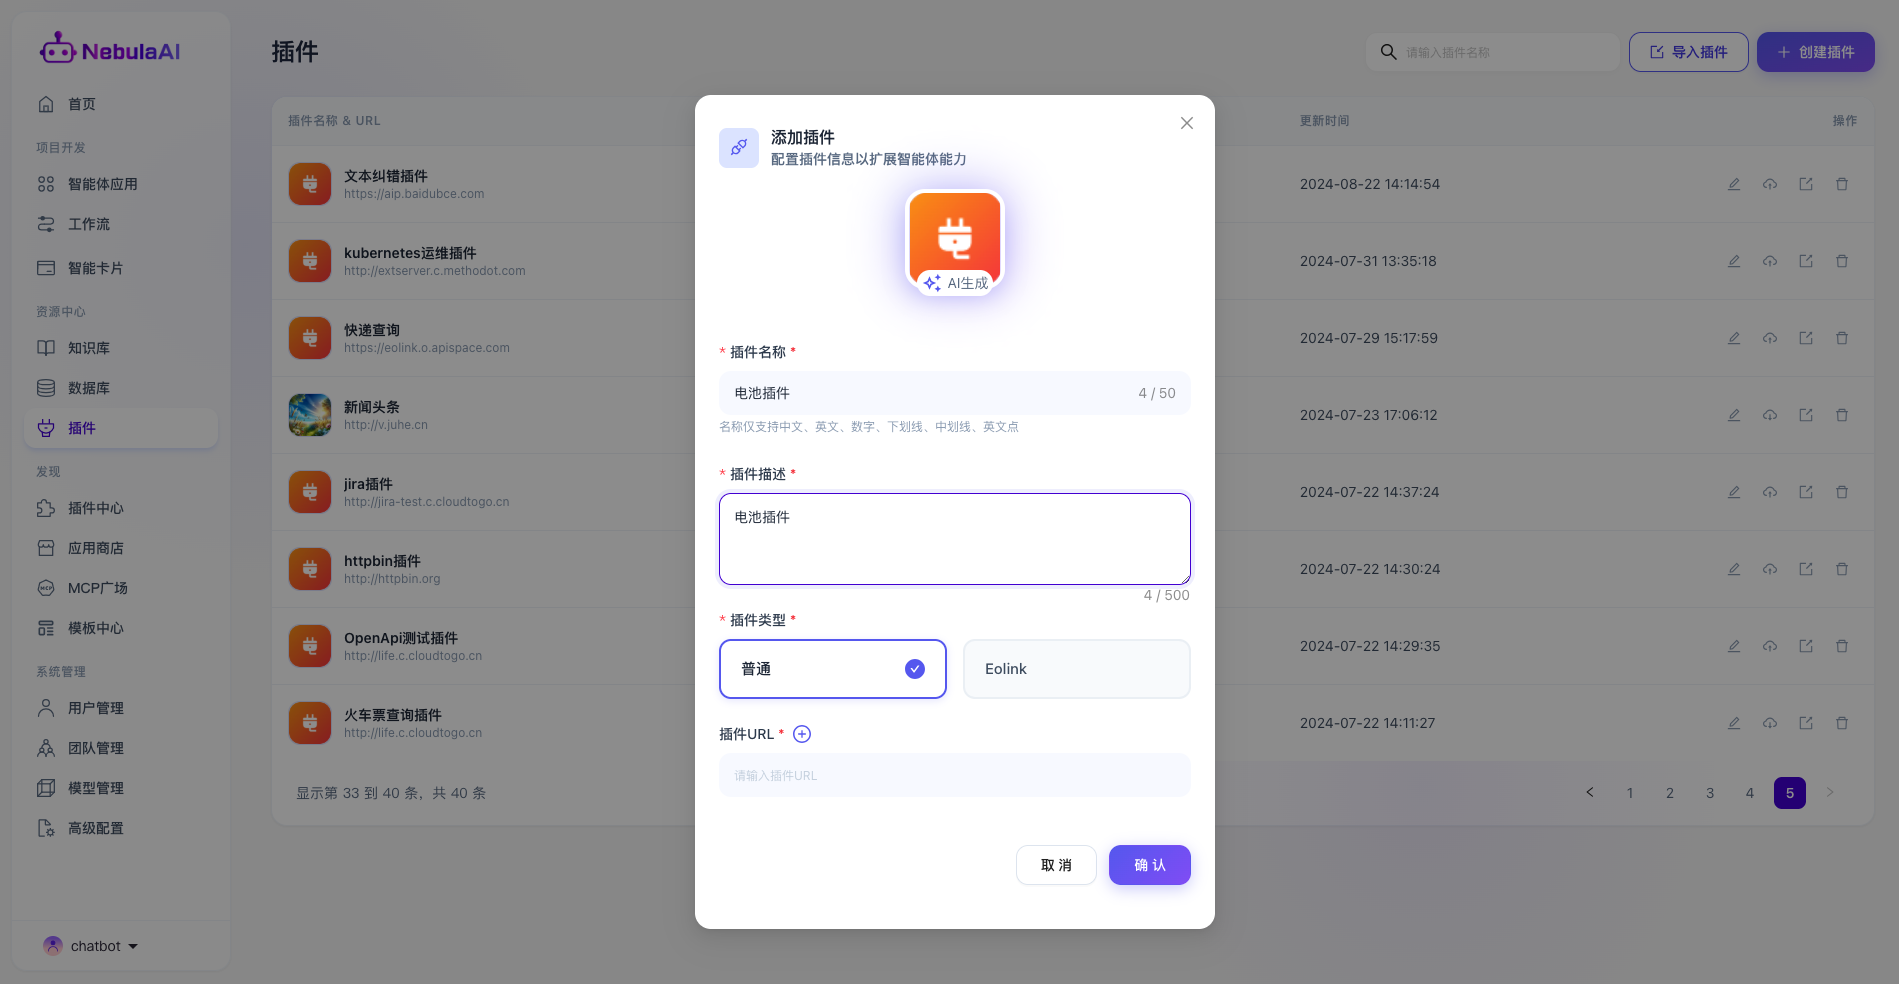
Task: Click the NebulaAI robot logo
Action: click(x=57, y=49)
